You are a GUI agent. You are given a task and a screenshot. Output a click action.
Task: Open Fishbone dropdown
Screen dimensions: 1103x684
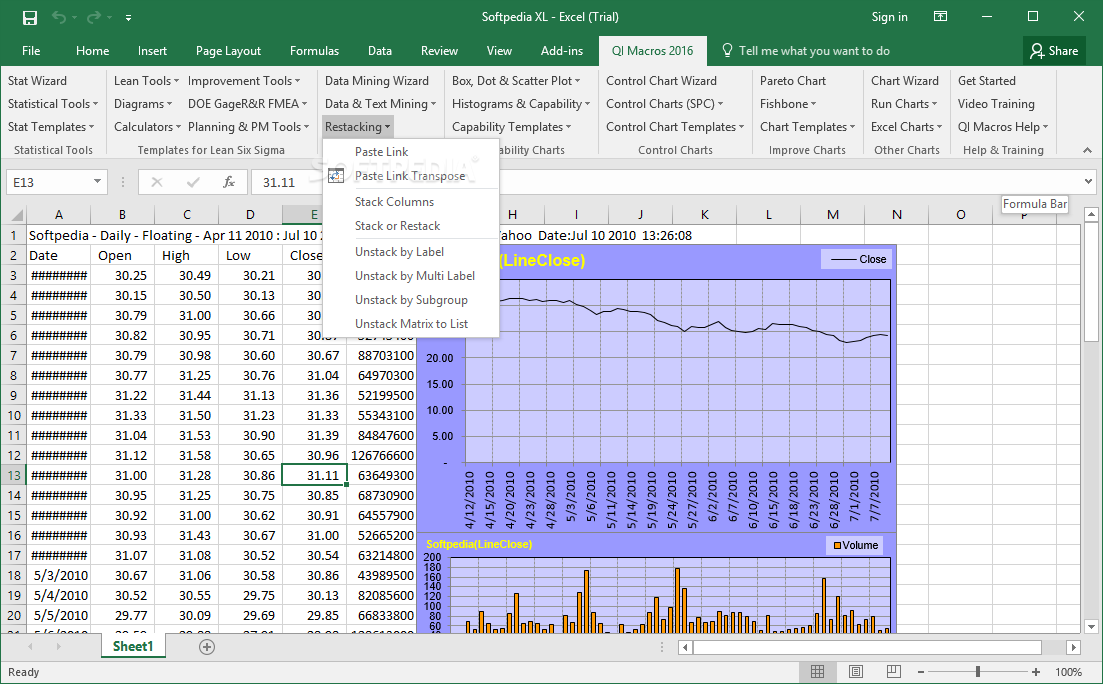pyautogui.click(x=788, y=103)
